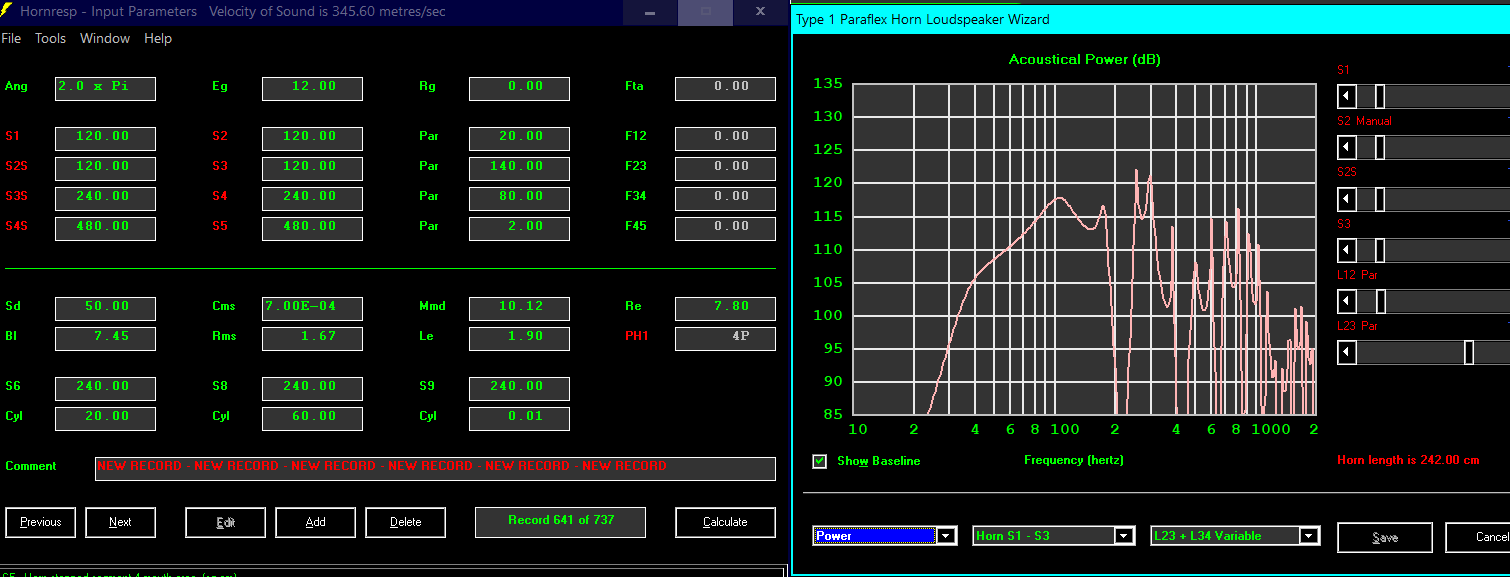Click the Comment text field
This screenshot has height=577, width=1510.
click(x=435, y=468)
